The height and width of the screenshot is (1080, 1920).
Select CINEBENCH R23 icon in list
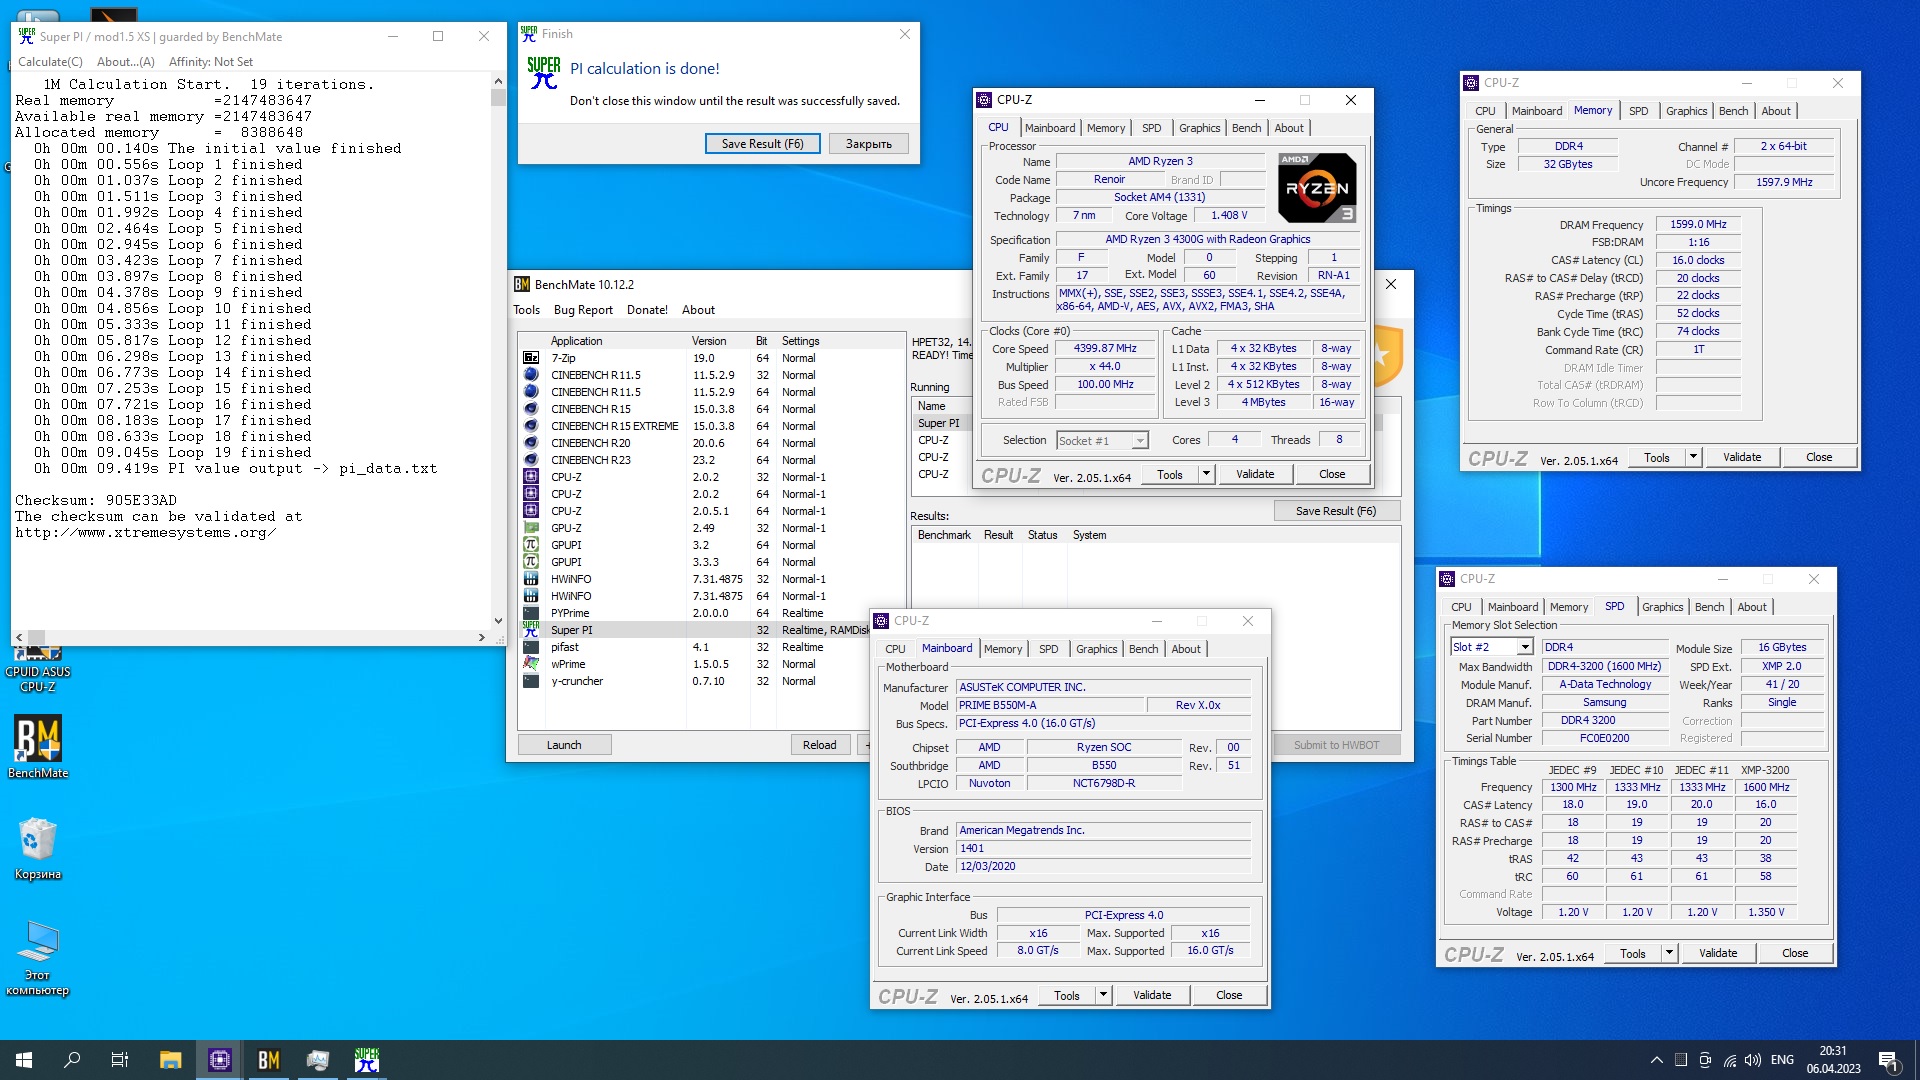(x=531, y=460)
